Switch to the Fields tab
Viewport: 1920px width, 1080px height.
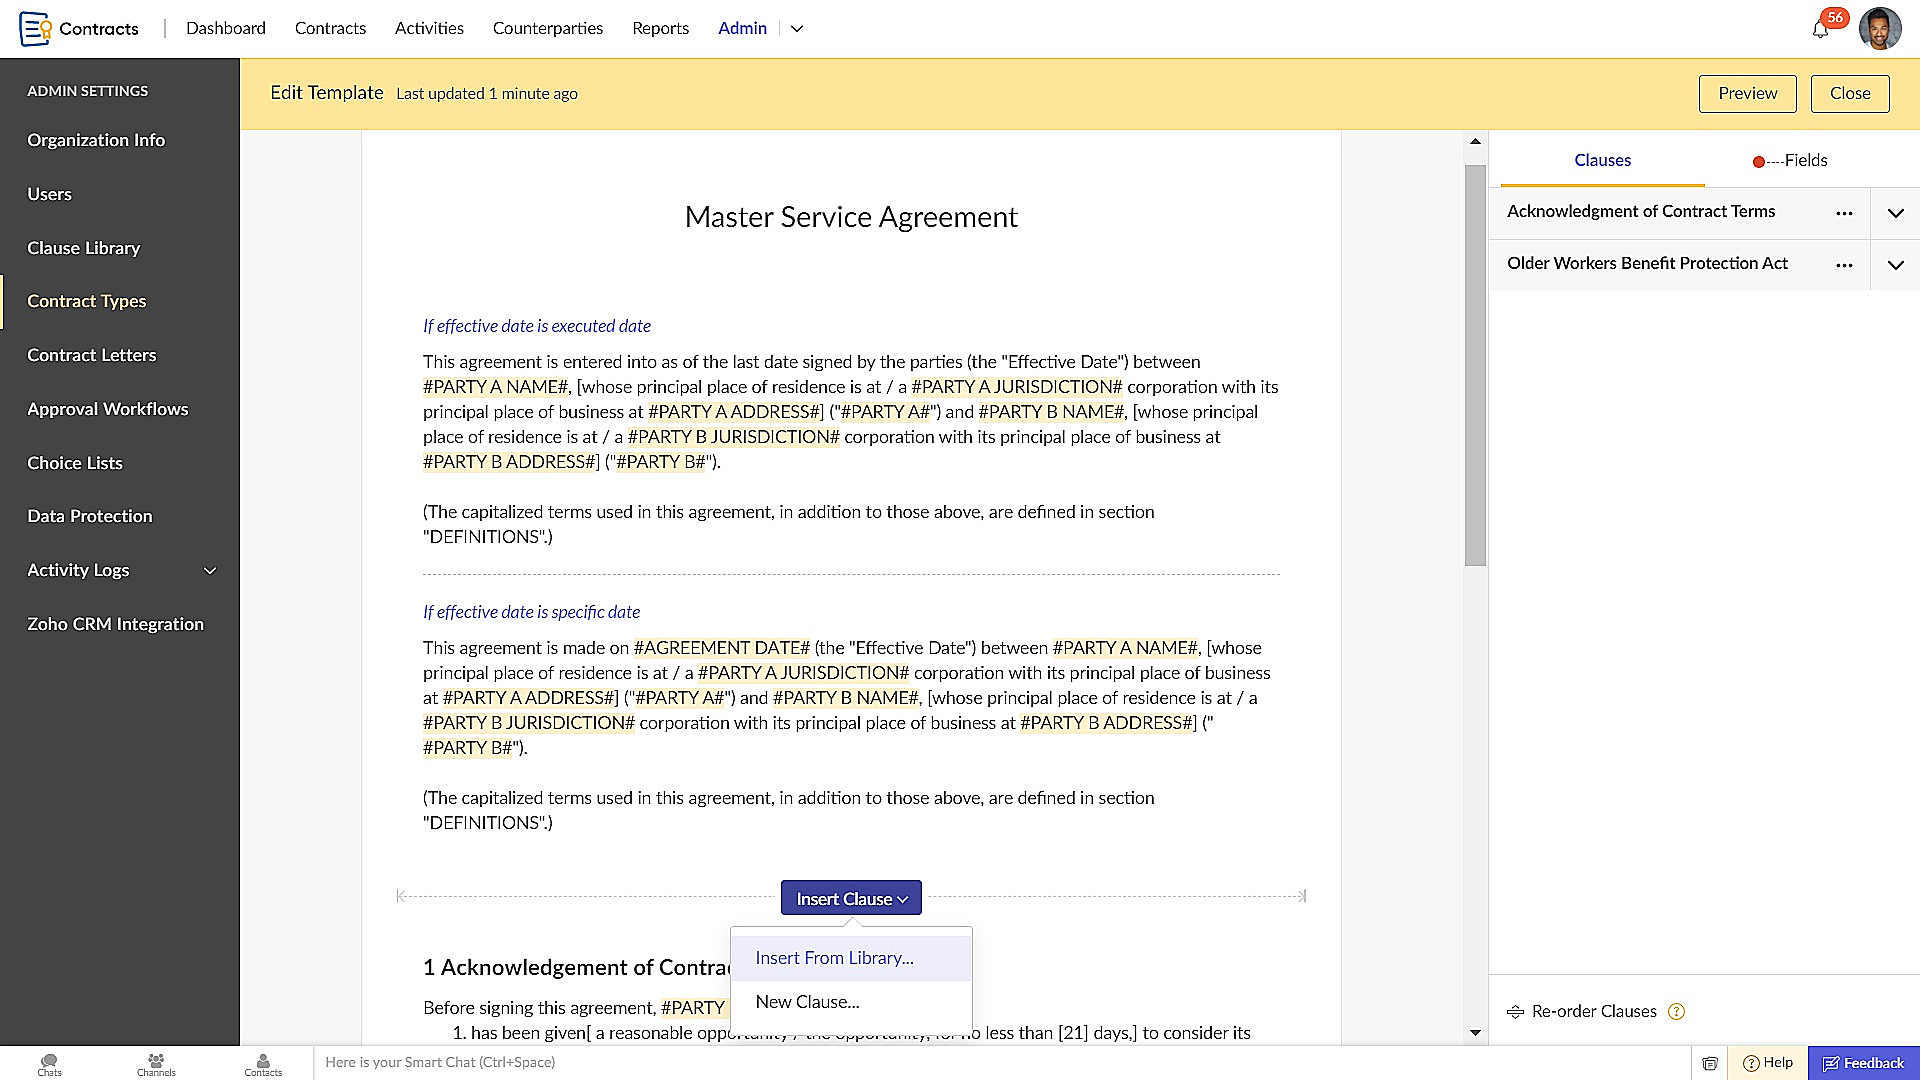coord(1802,160)
